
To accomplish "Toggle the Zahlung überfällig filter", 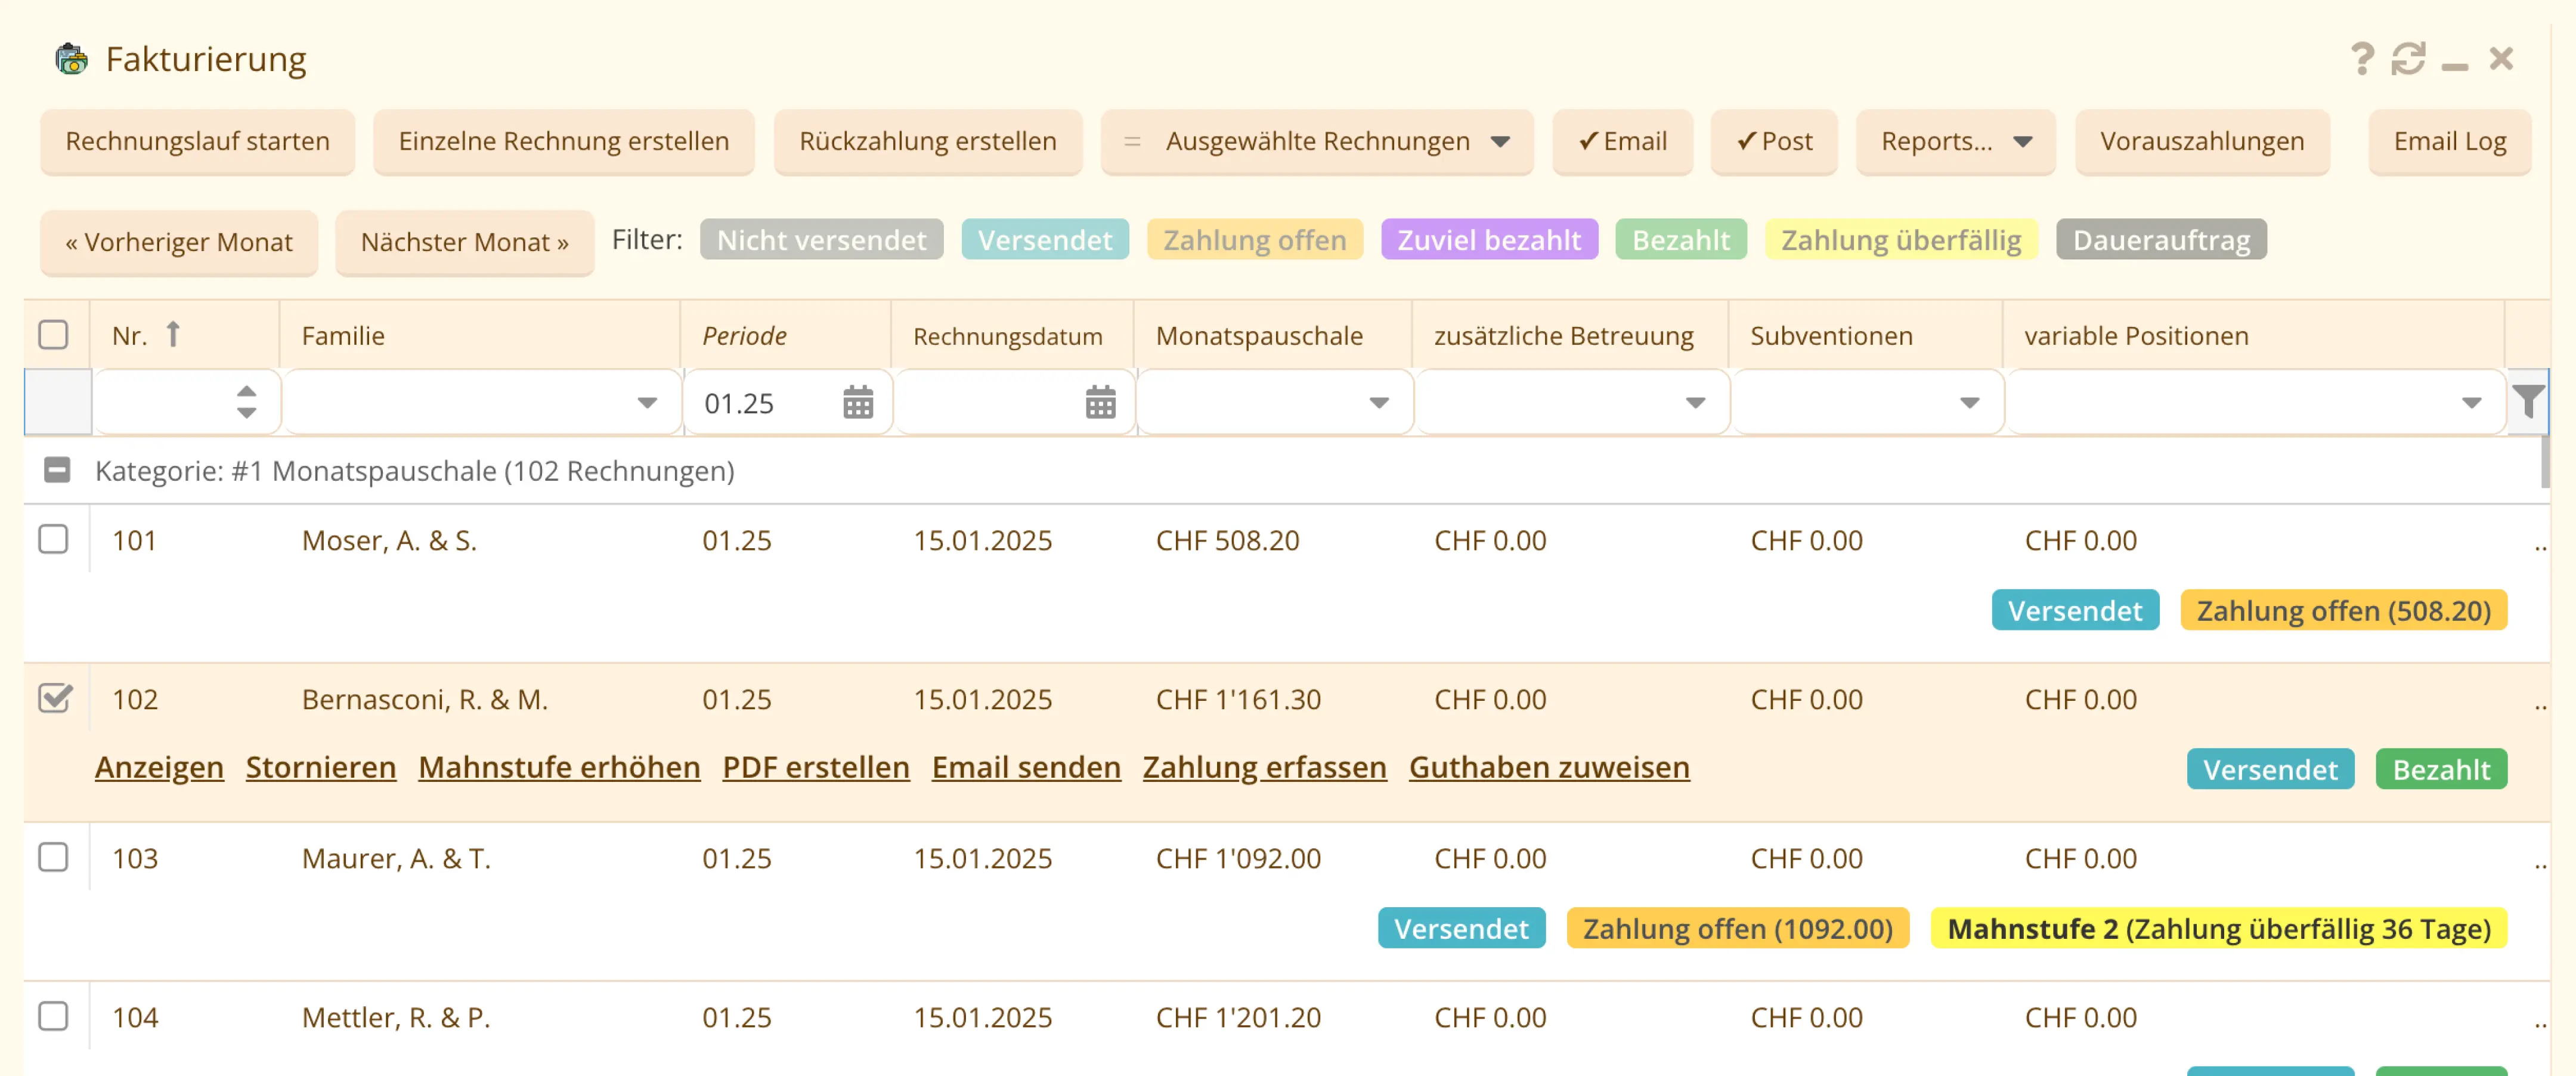I will pos(1901,240).
